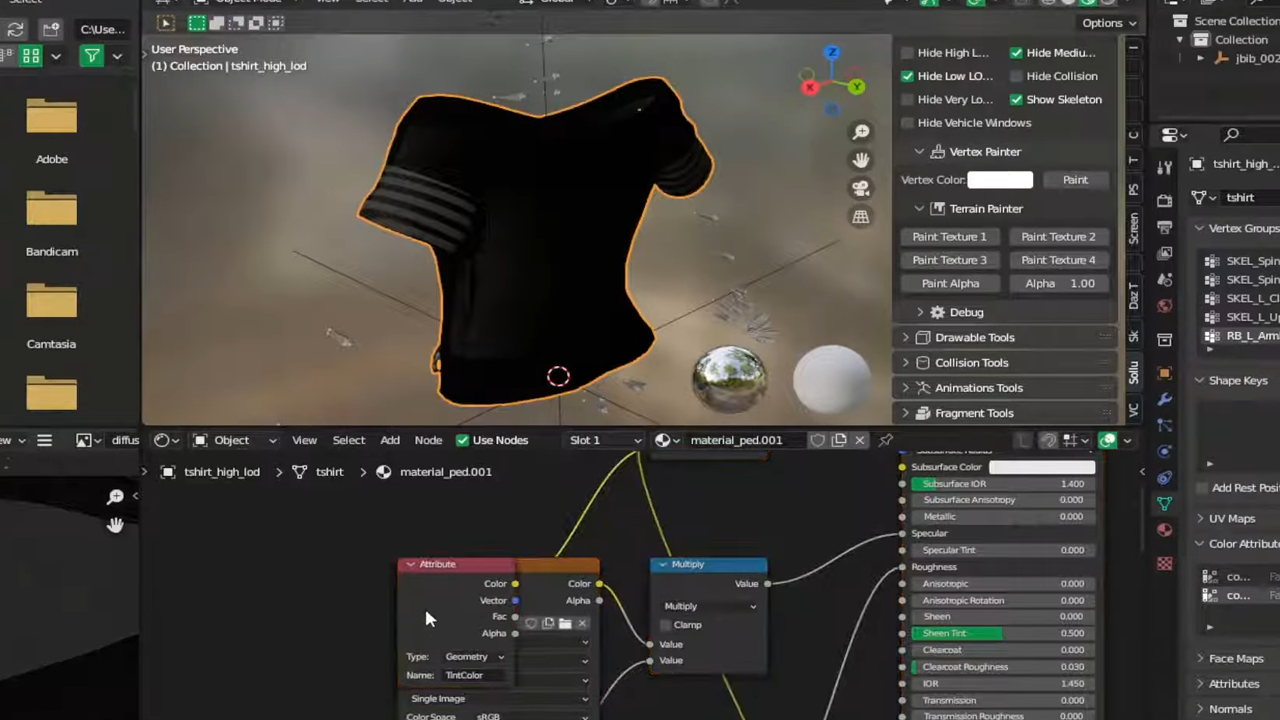Open the Multiply operation dropdown
The image size is (1280, 720).
709,606
